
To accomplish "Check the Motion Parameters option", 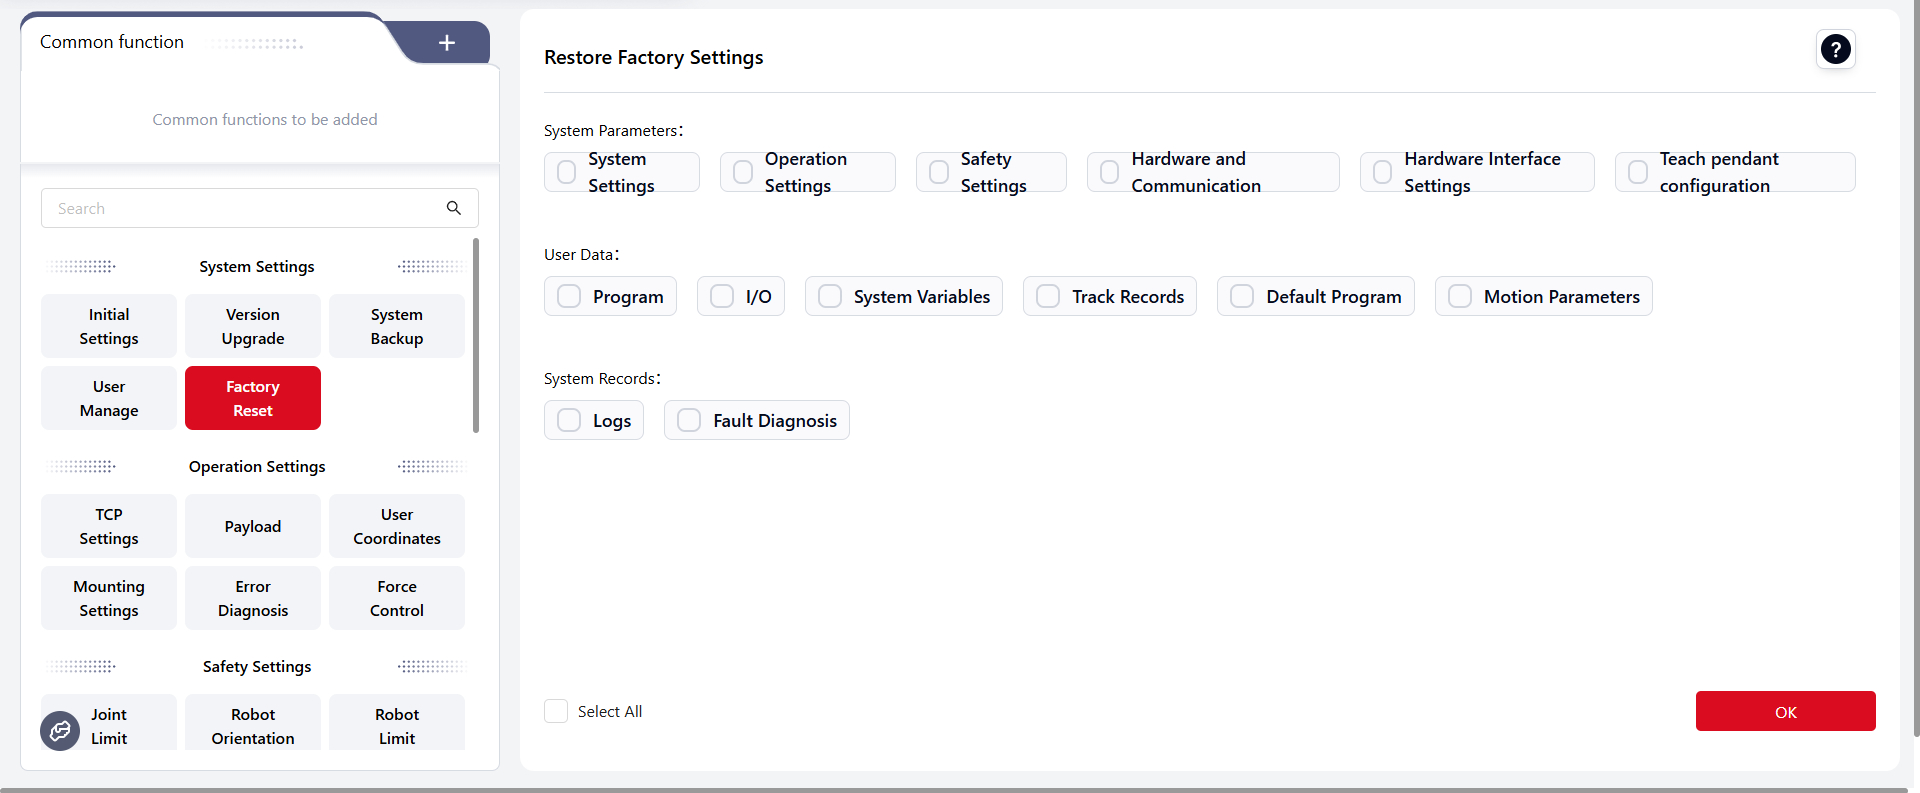I will pos(1460,296).
